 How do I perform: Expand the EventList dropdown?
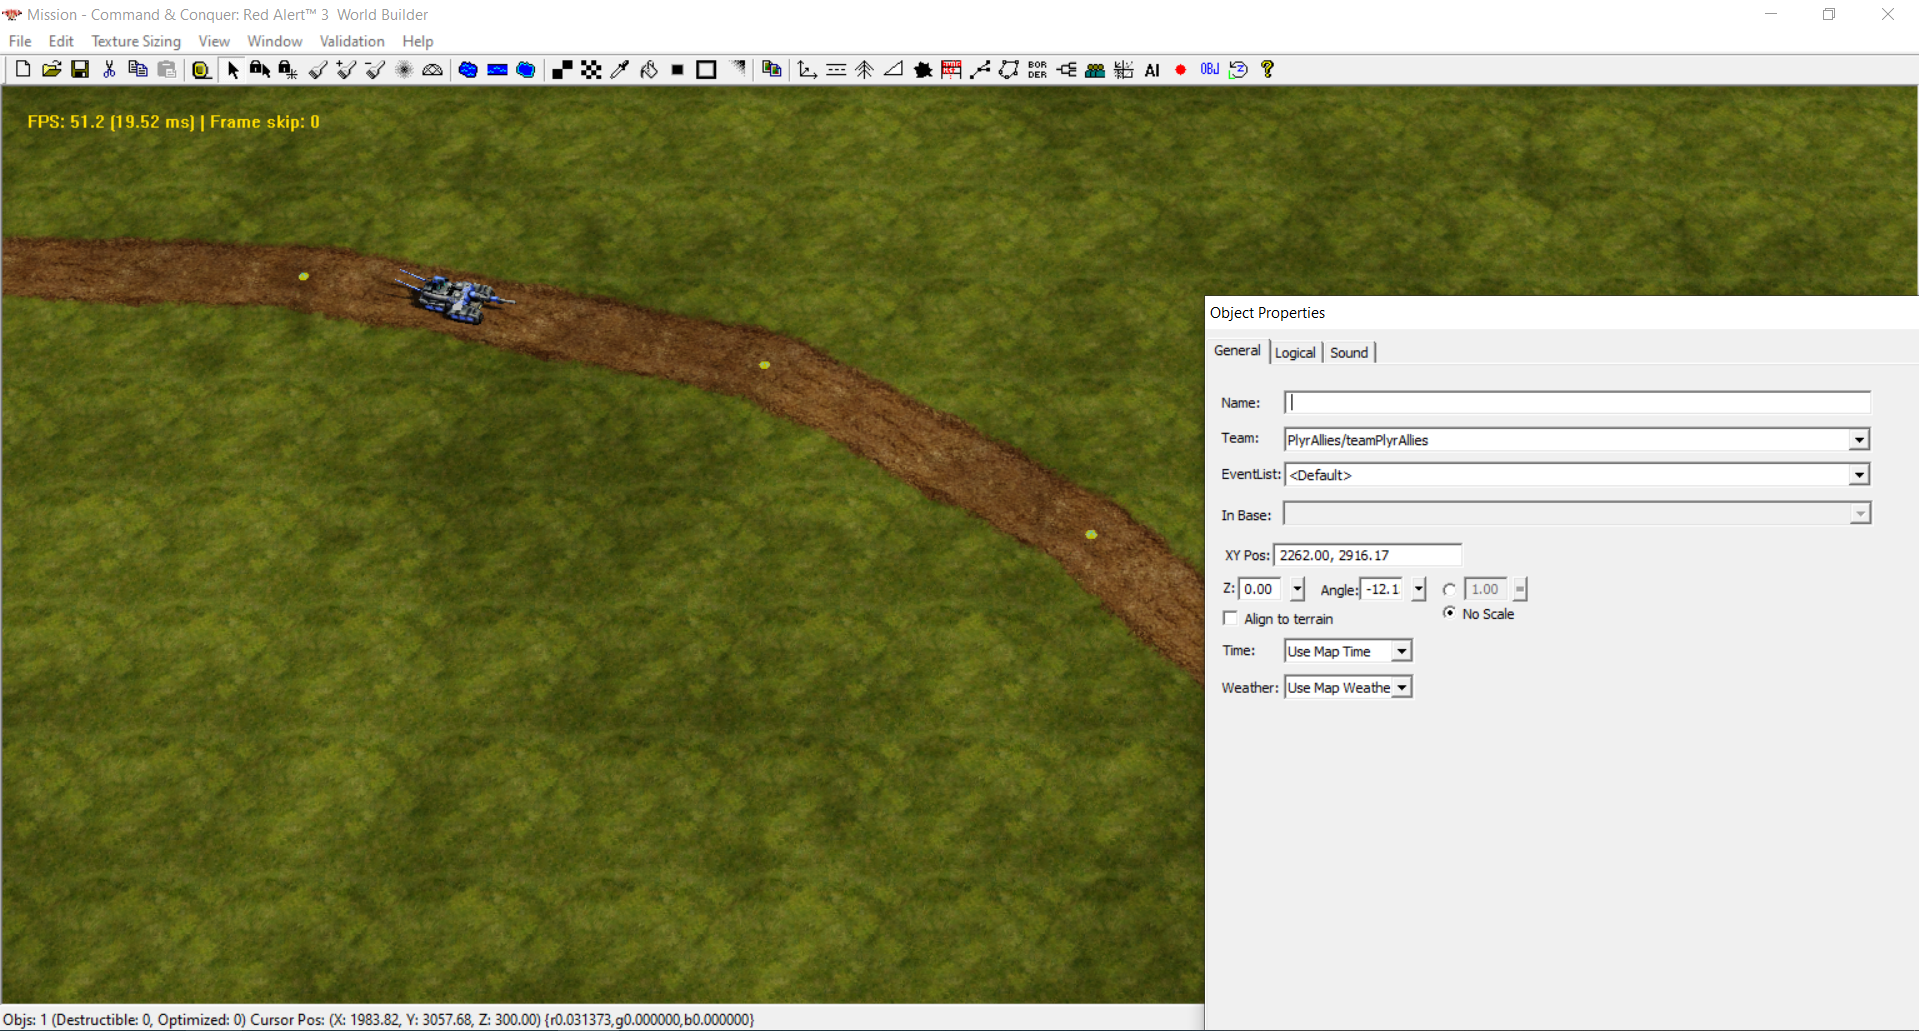pyautogui.click(x=1859, y=475)
